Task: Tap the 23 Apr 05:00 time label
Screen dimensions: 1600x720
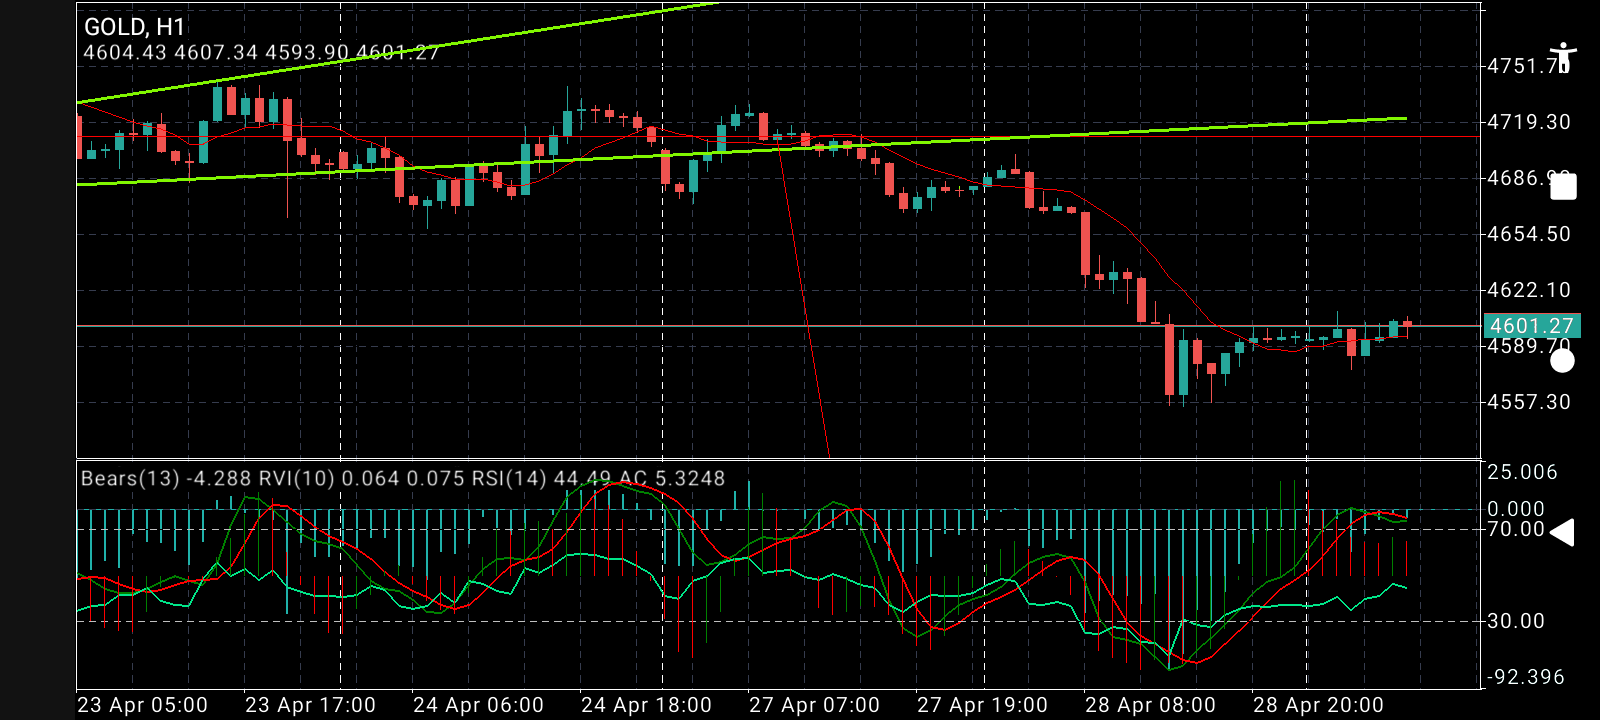Action: (142, 705)
